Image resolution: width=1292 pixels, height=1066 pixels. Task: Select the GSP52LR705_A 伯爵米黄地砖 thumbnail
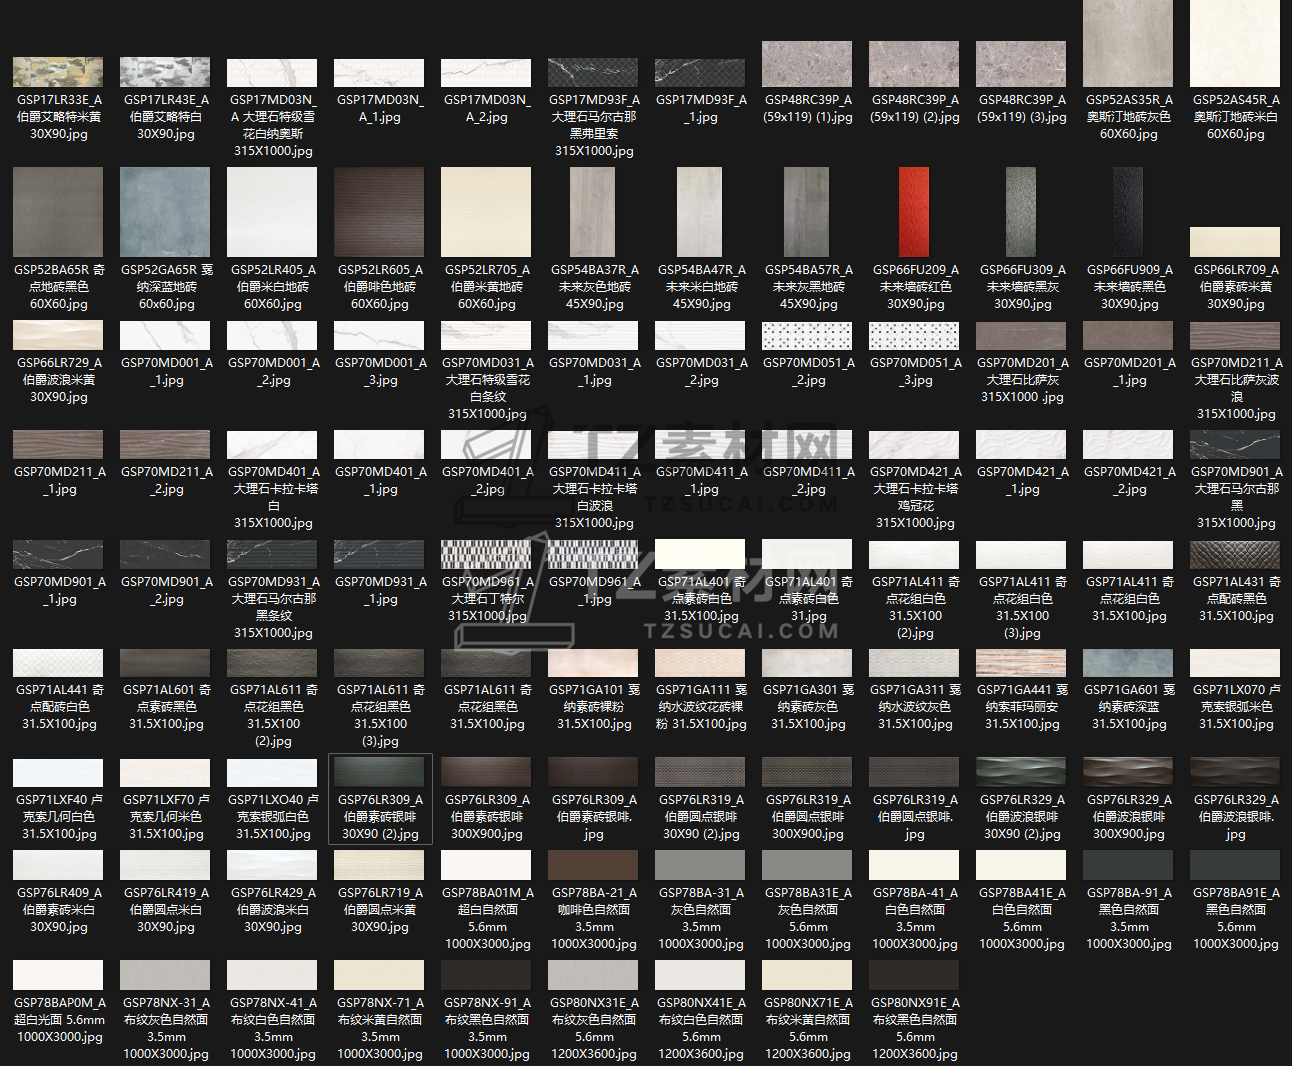[486, 212]
